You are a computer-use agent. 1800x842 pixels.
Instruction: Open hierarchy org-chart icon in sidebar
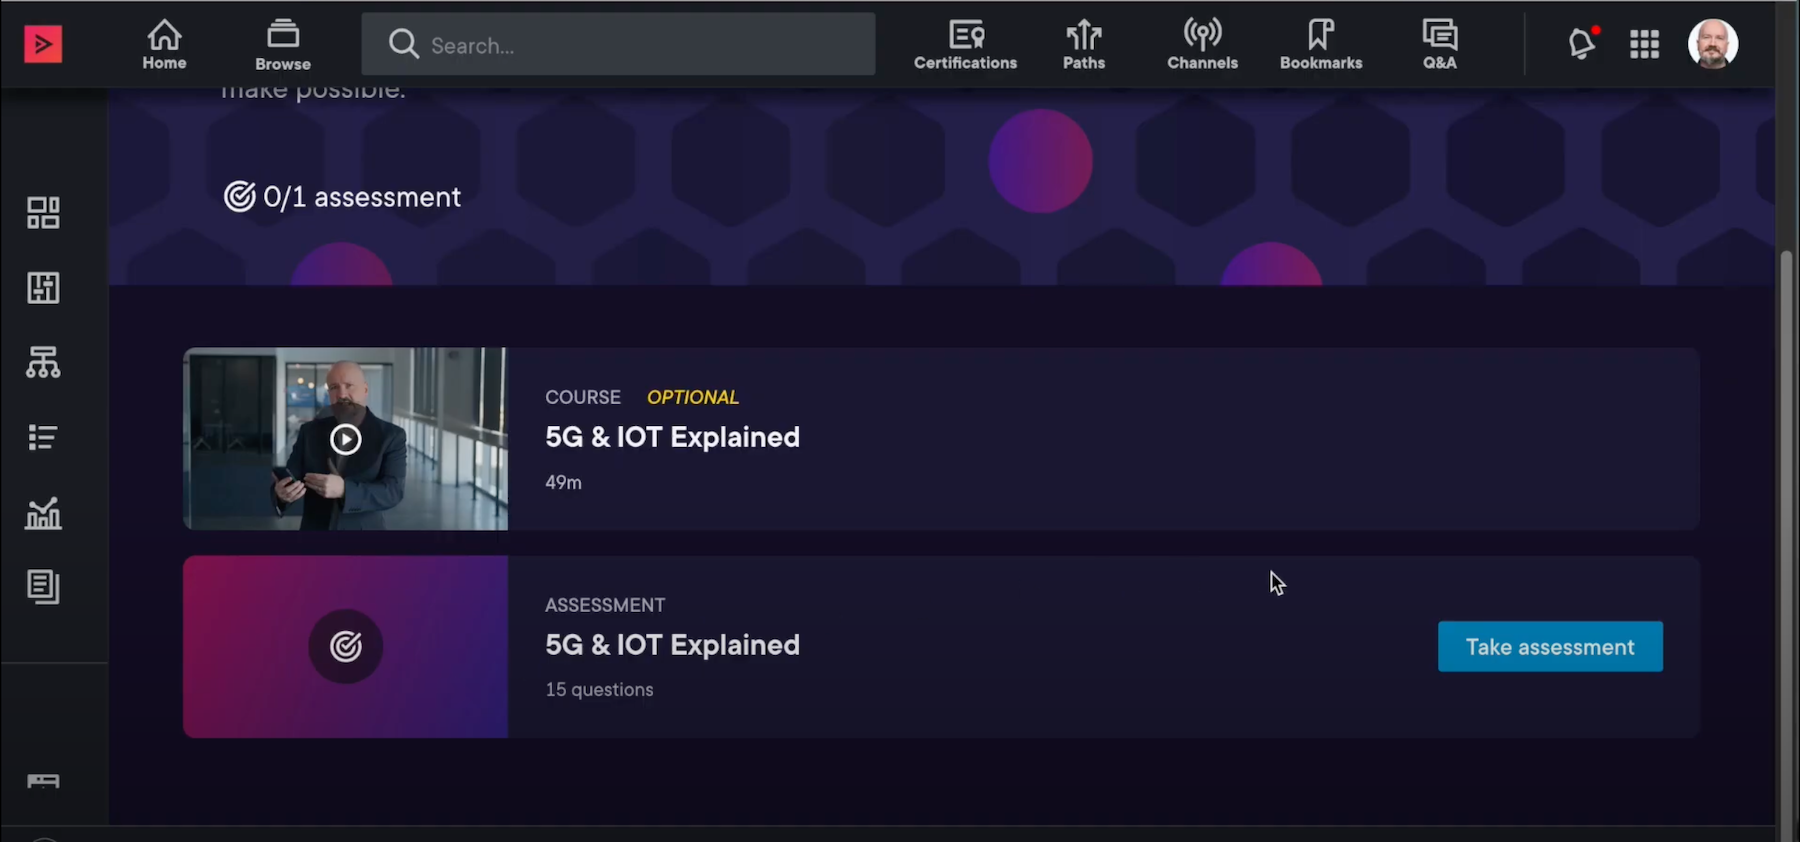tap(43, 362)
